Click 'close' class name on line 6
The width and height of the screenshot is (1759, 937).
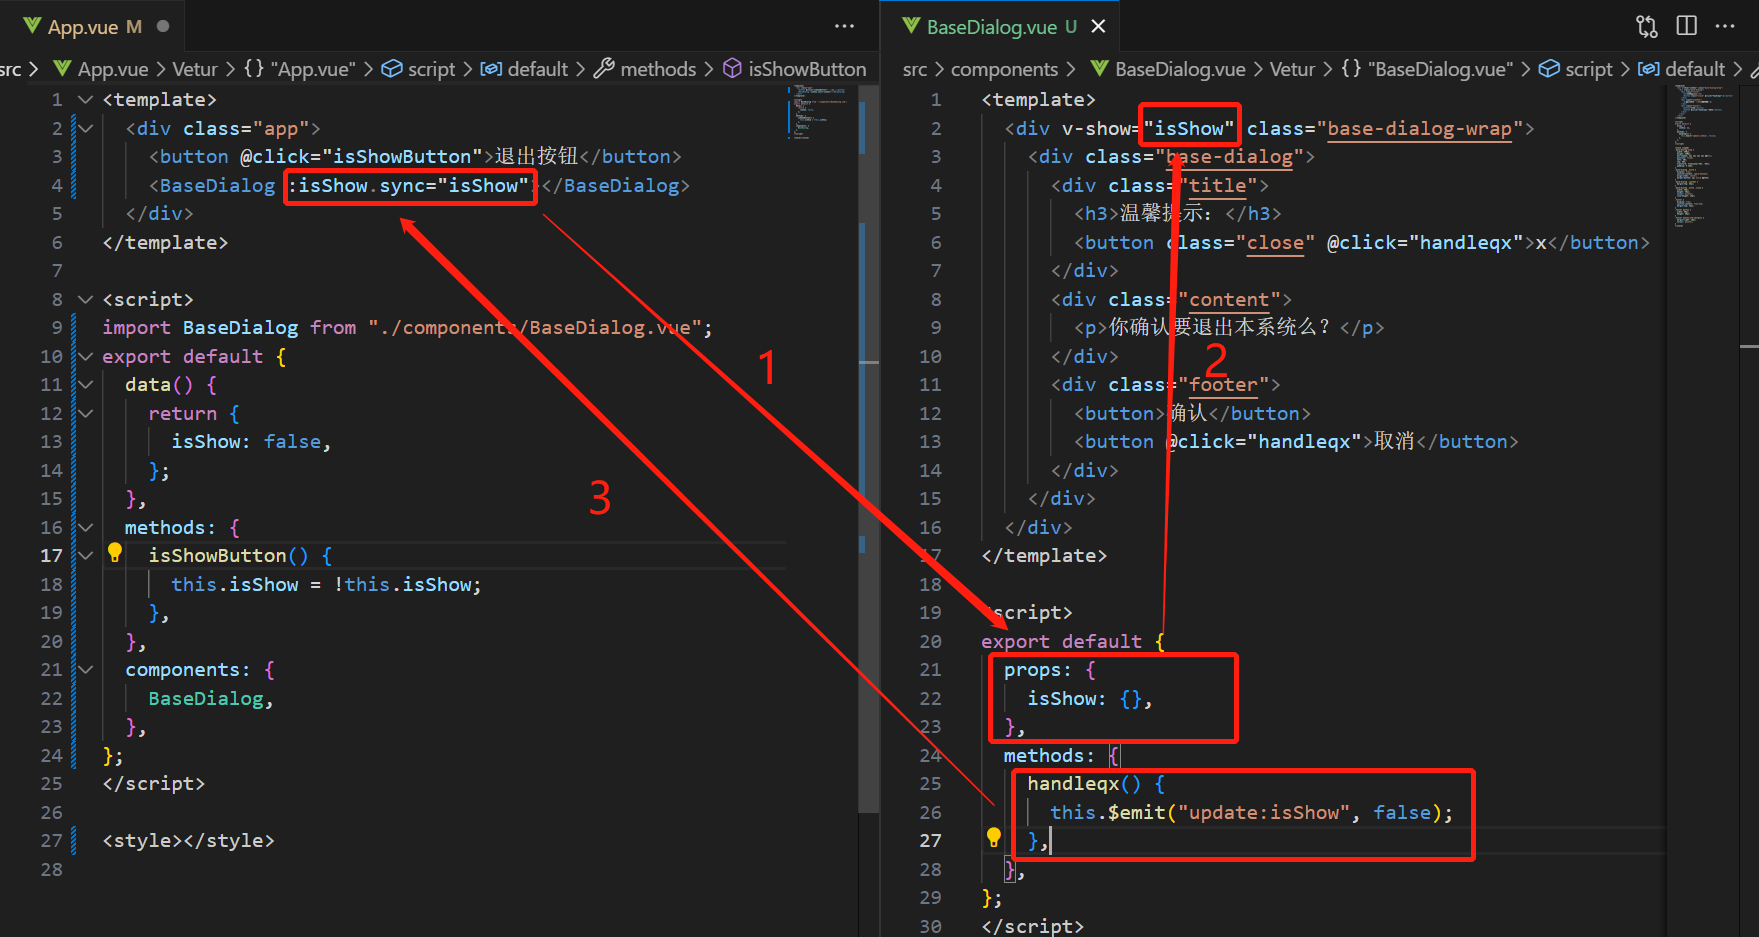[1275, 242]
